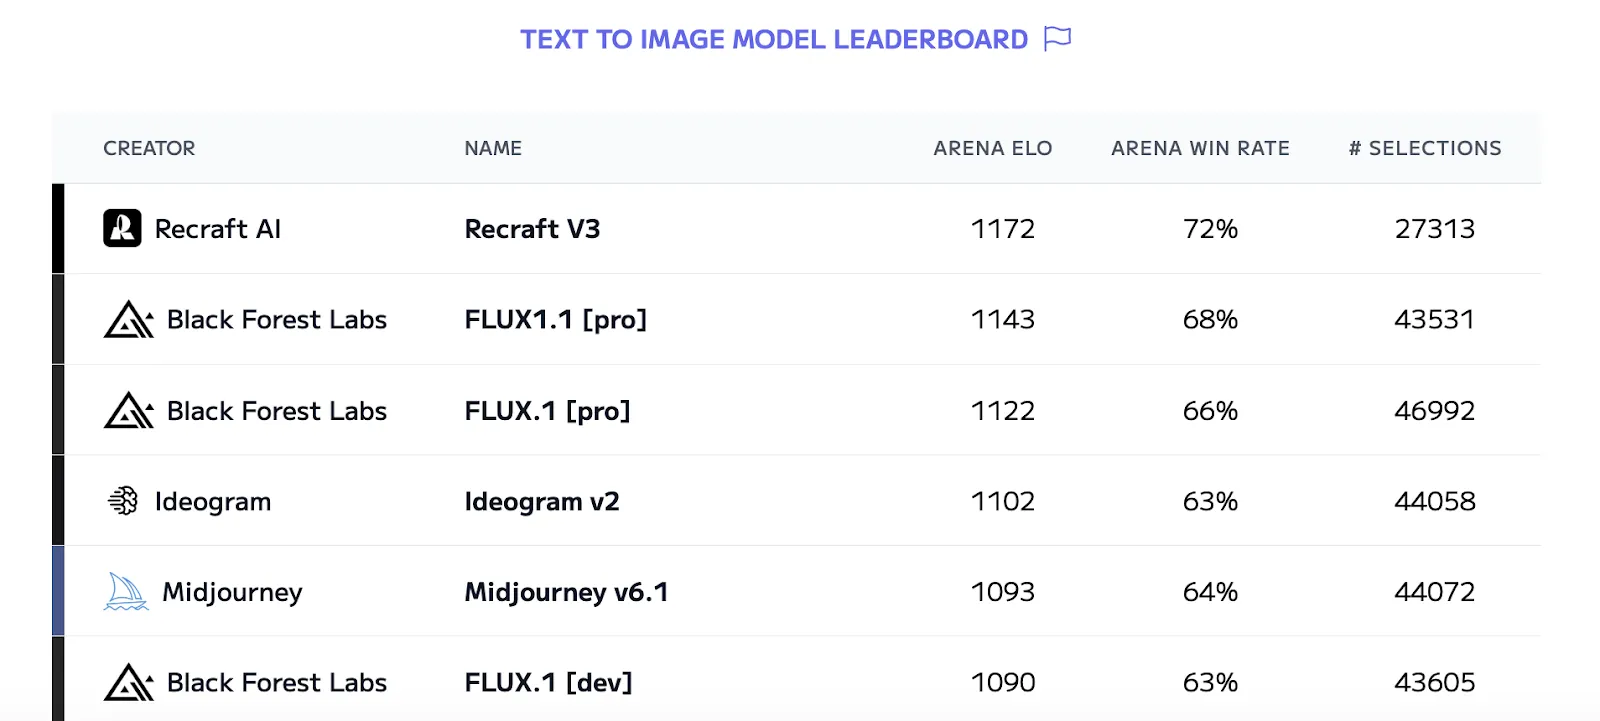Screen dimensions: 1600x721
Task: Click the Ideogram brain logo icon
Action: pos(122,500)
